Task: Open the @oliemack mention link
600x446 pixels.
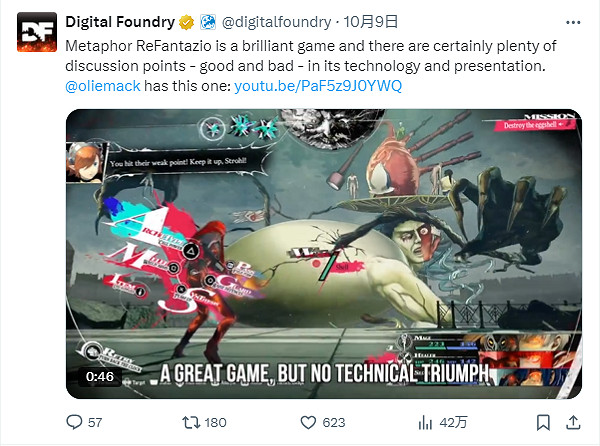Action: 103,86
